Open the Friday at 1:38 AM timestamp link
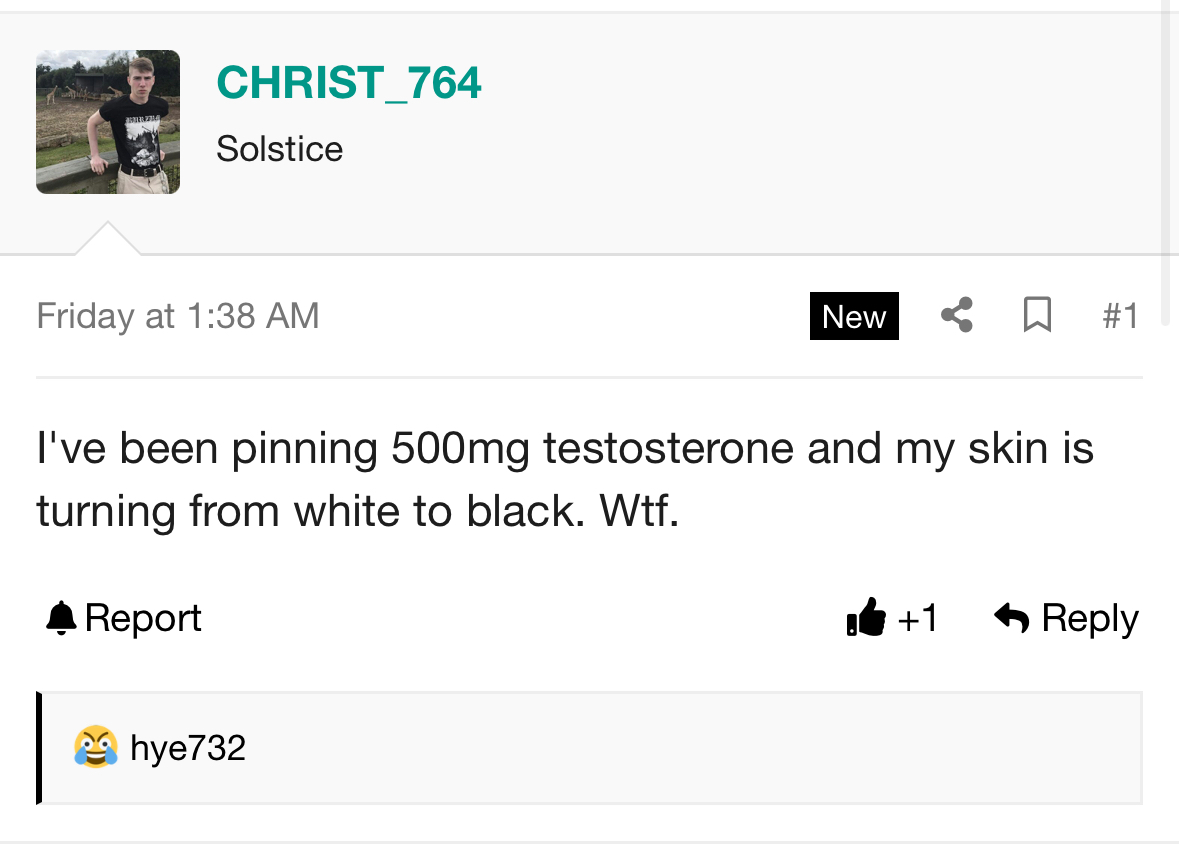This screenshot has width=1179, height=846. (178, 316)
